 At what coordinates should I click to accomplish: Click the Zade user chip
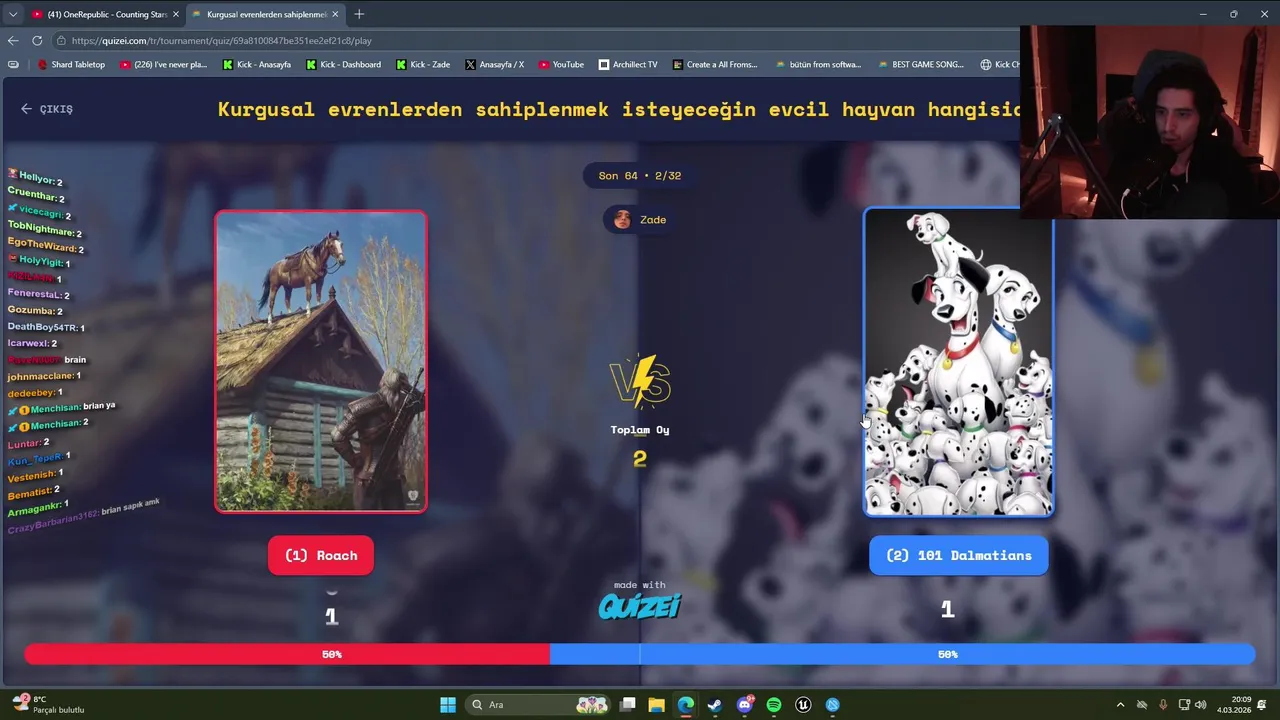(640, 220)
